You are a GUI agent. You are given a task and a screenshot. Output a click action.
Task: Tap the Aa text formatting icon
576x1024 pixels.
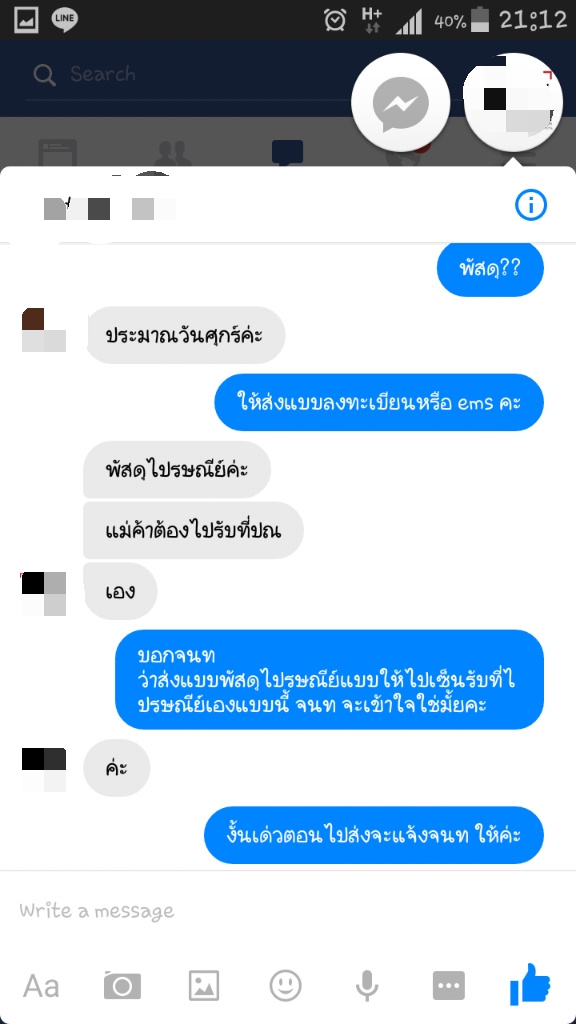pyautogui.click(x=41, y=986)
